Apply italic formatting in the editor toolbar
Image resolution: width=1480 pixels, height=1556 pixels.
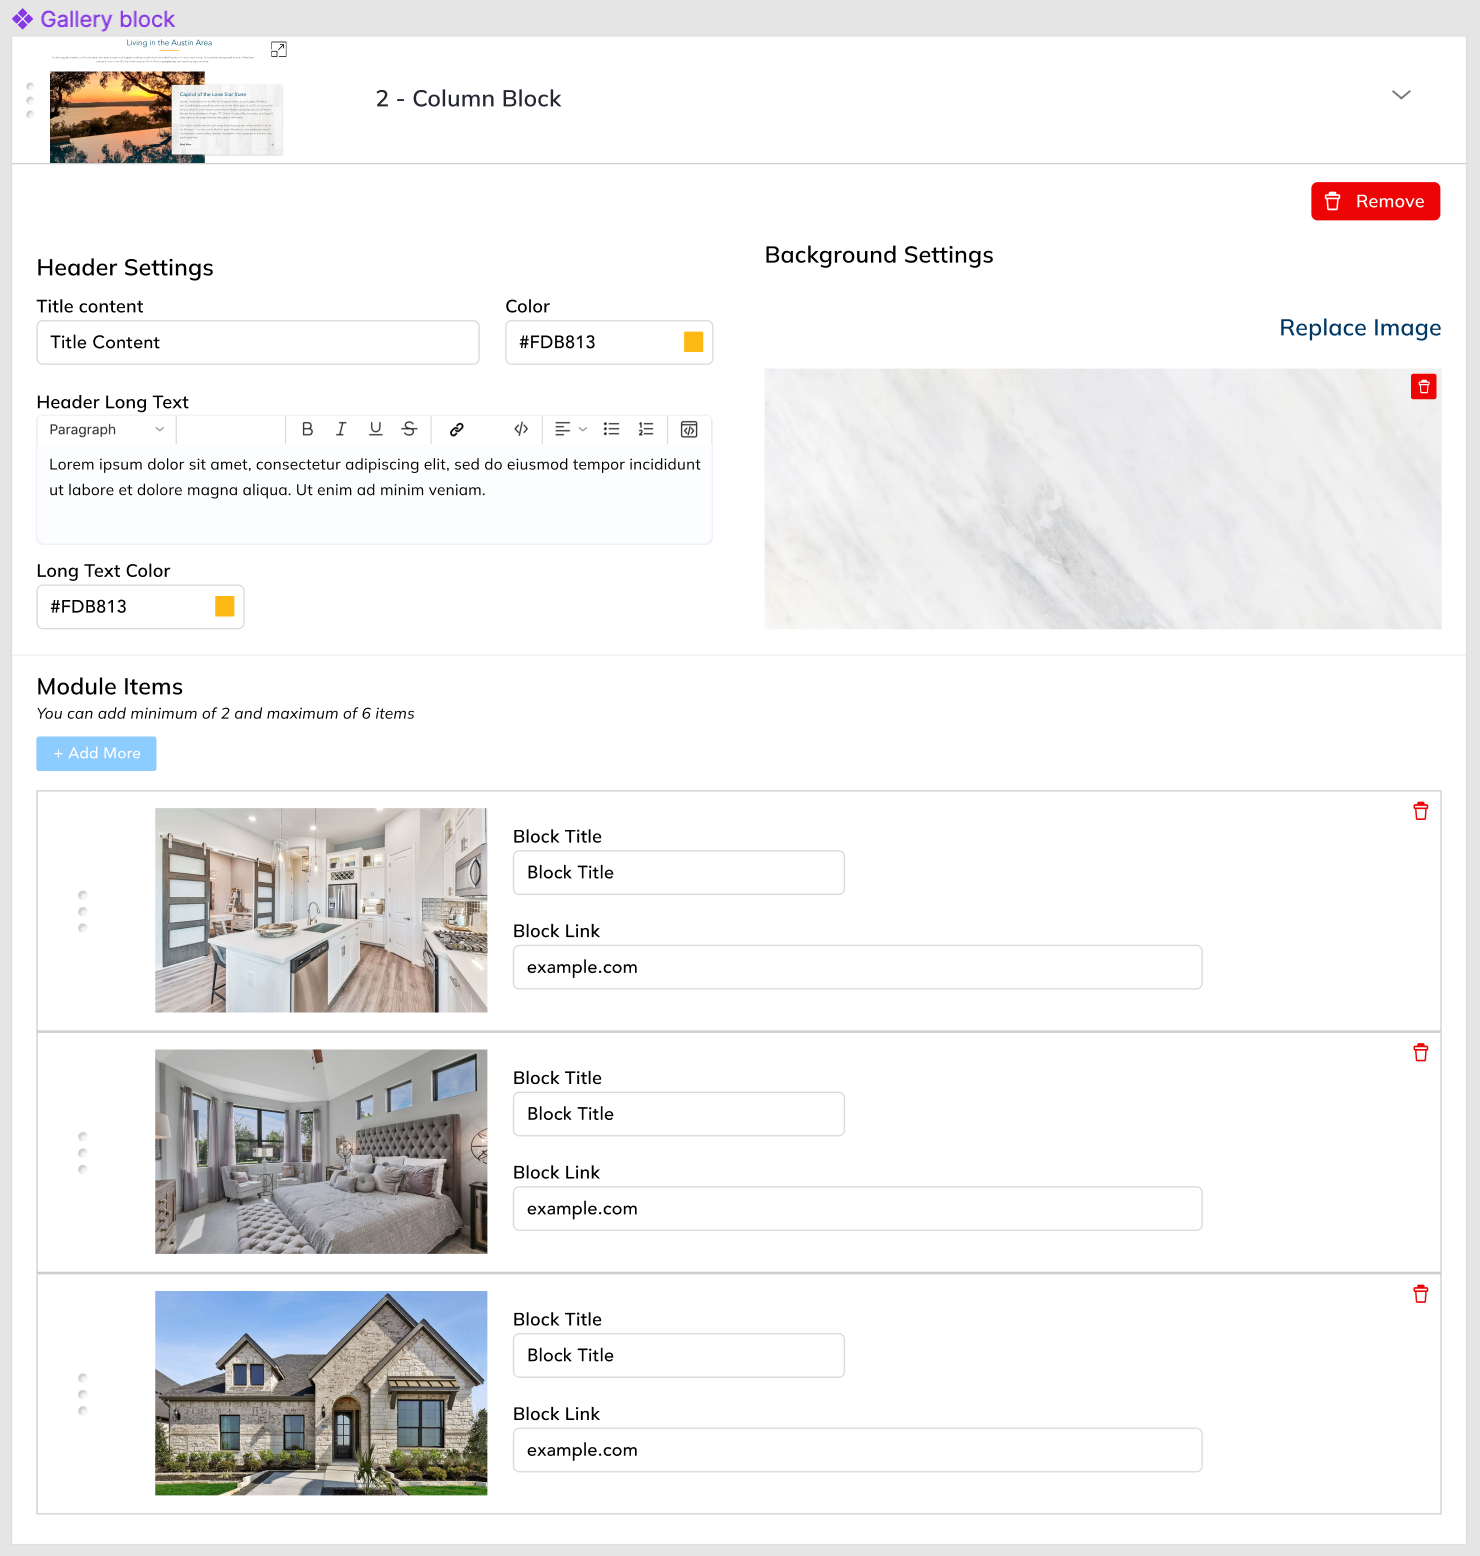pyautogui.click(x=341, y=429)
